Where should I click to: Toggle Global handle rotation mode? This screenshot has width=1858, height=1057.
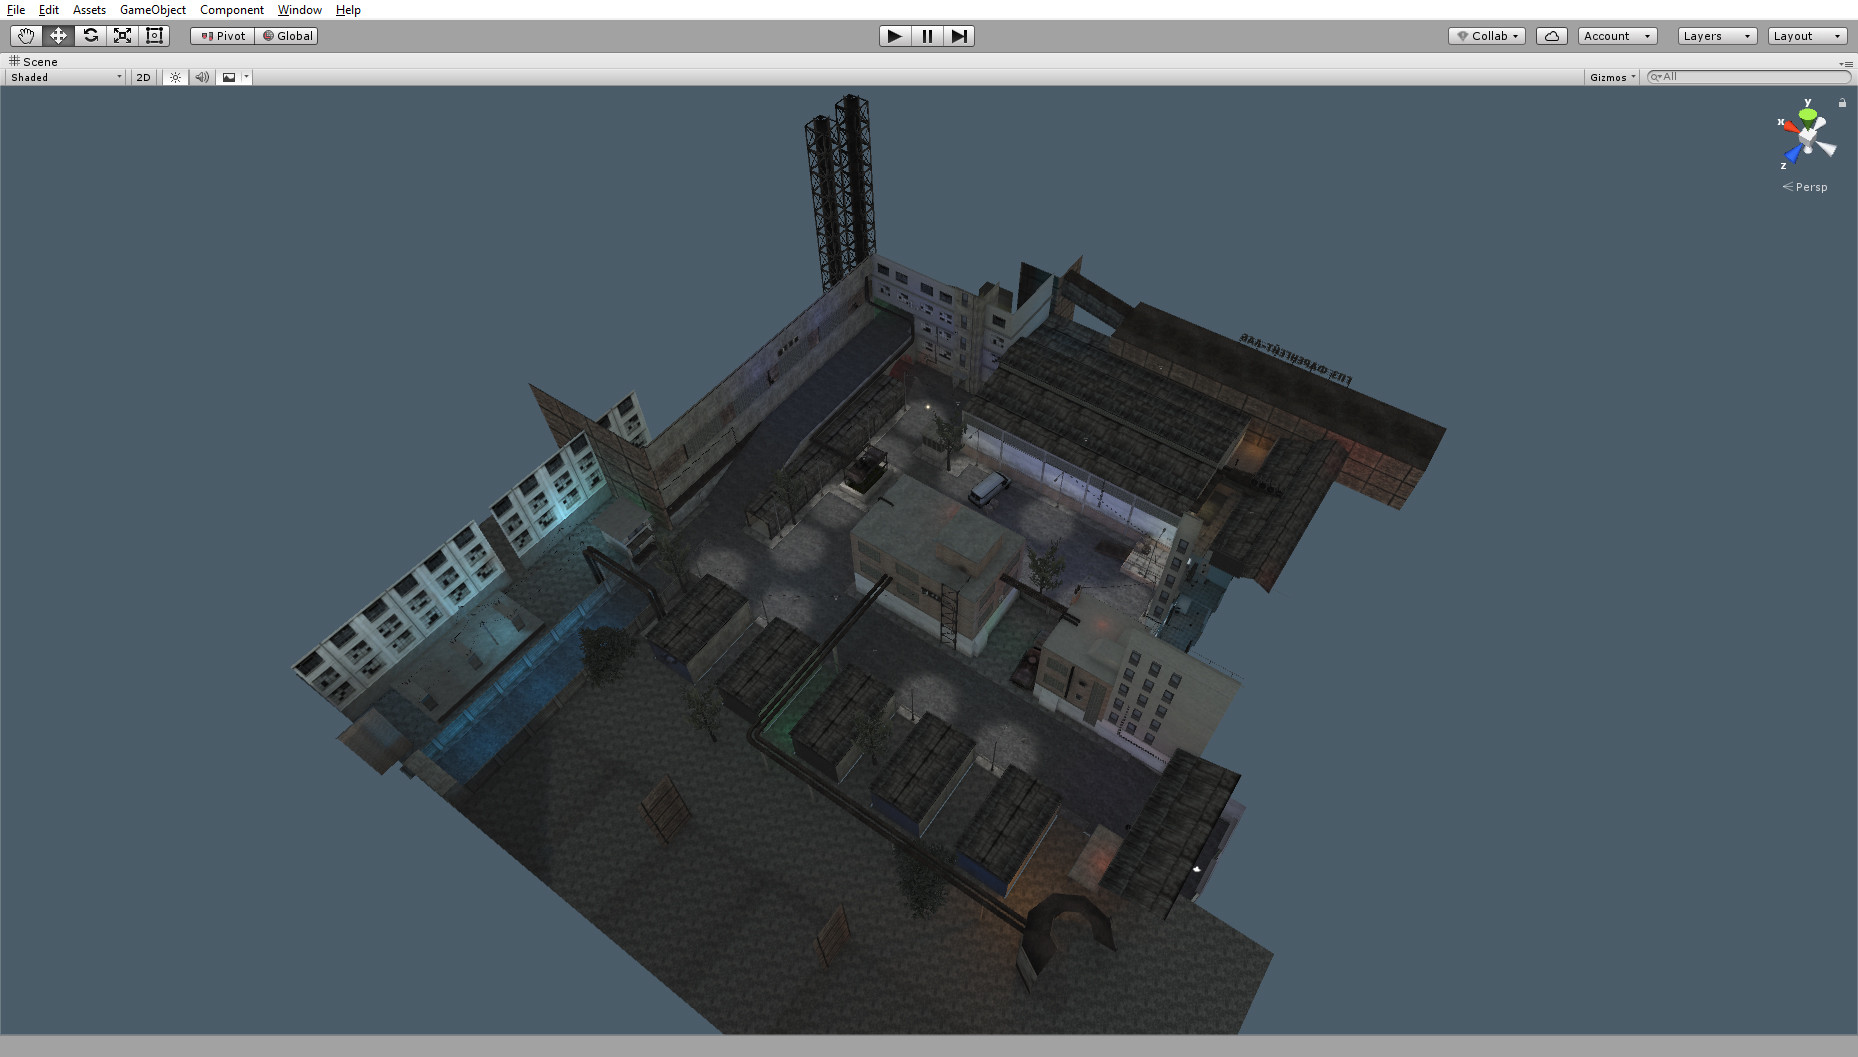(287, 35)
